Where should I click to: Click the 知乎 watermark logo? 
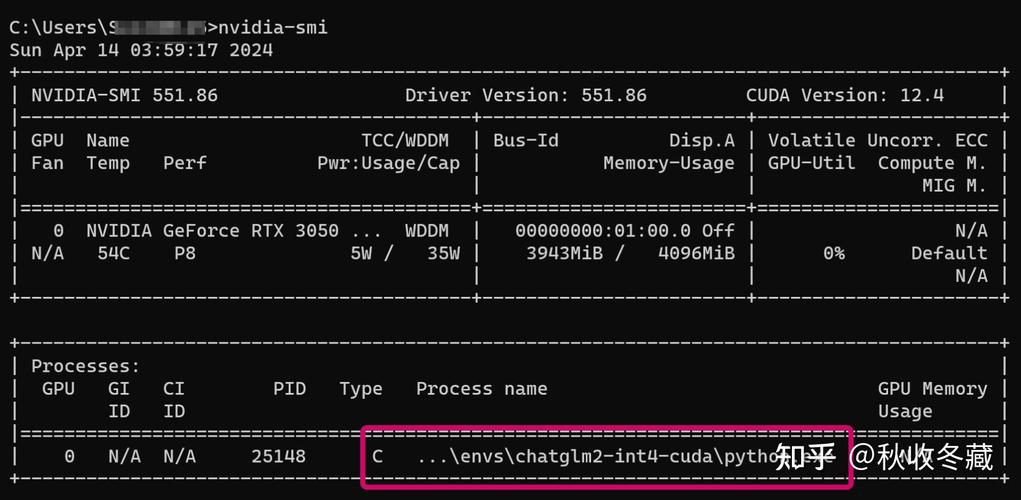[805, 458]
